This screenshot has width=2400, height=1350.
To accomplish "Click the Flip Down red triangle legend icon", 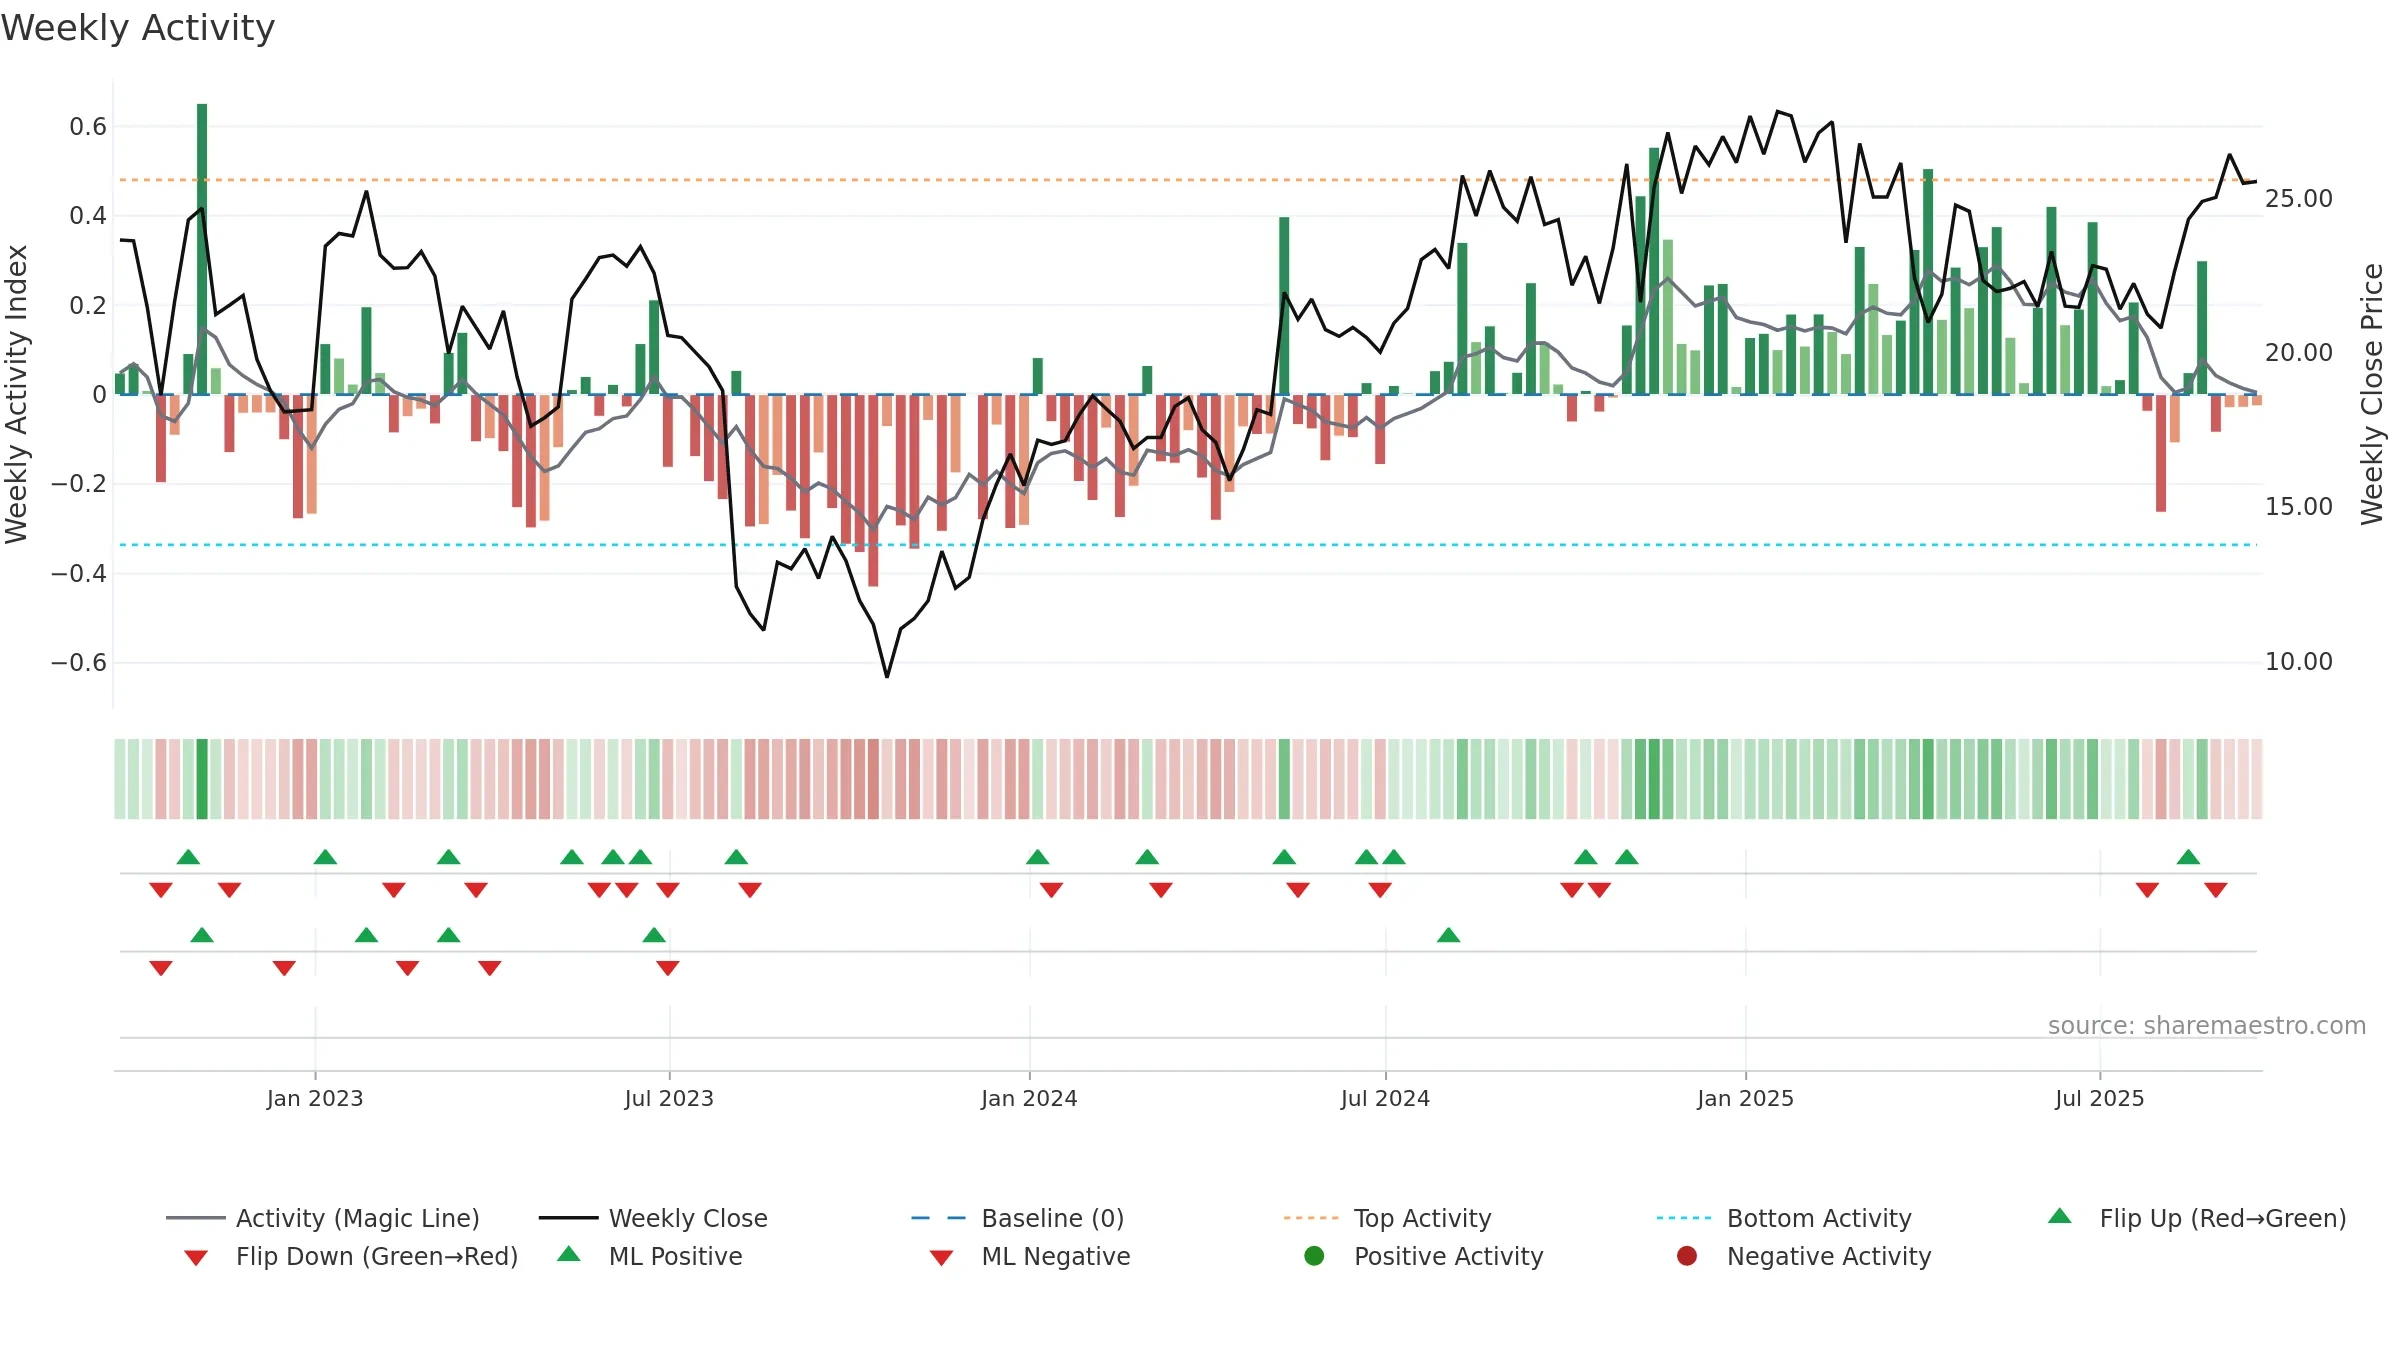I will point(196,1257).
